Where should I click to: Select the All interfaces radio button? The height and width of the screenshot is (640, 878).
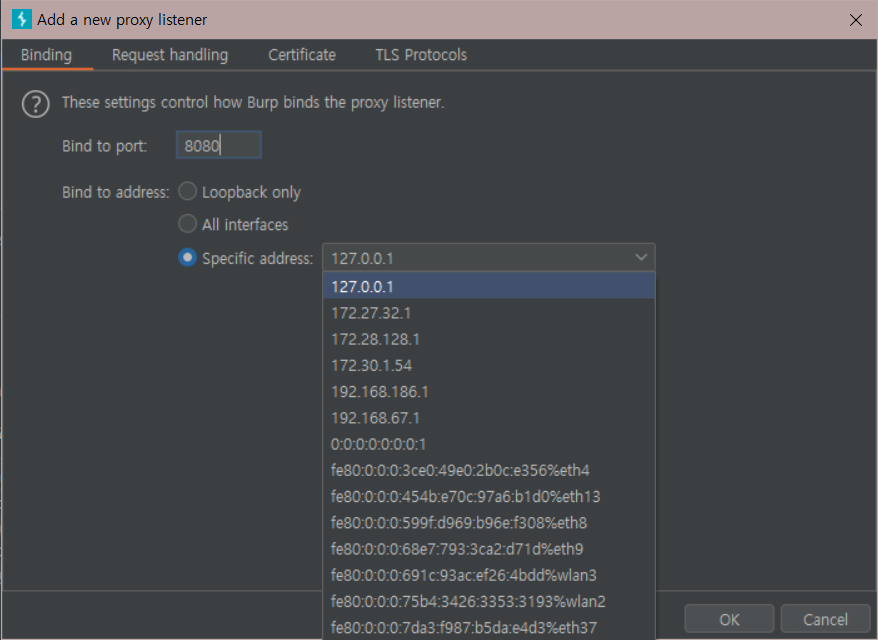pyautogui.click(x=188, y=224)
